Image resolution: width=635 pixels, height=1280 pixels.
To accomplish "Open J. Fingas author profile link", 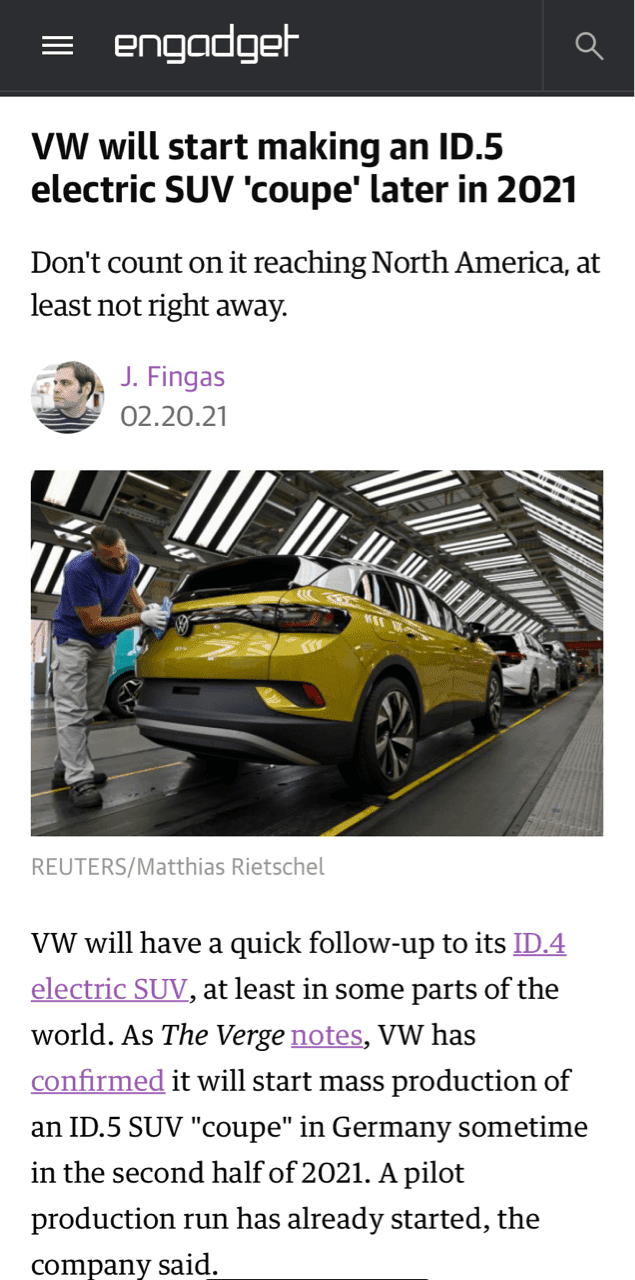I will click(x=172, y=377).
